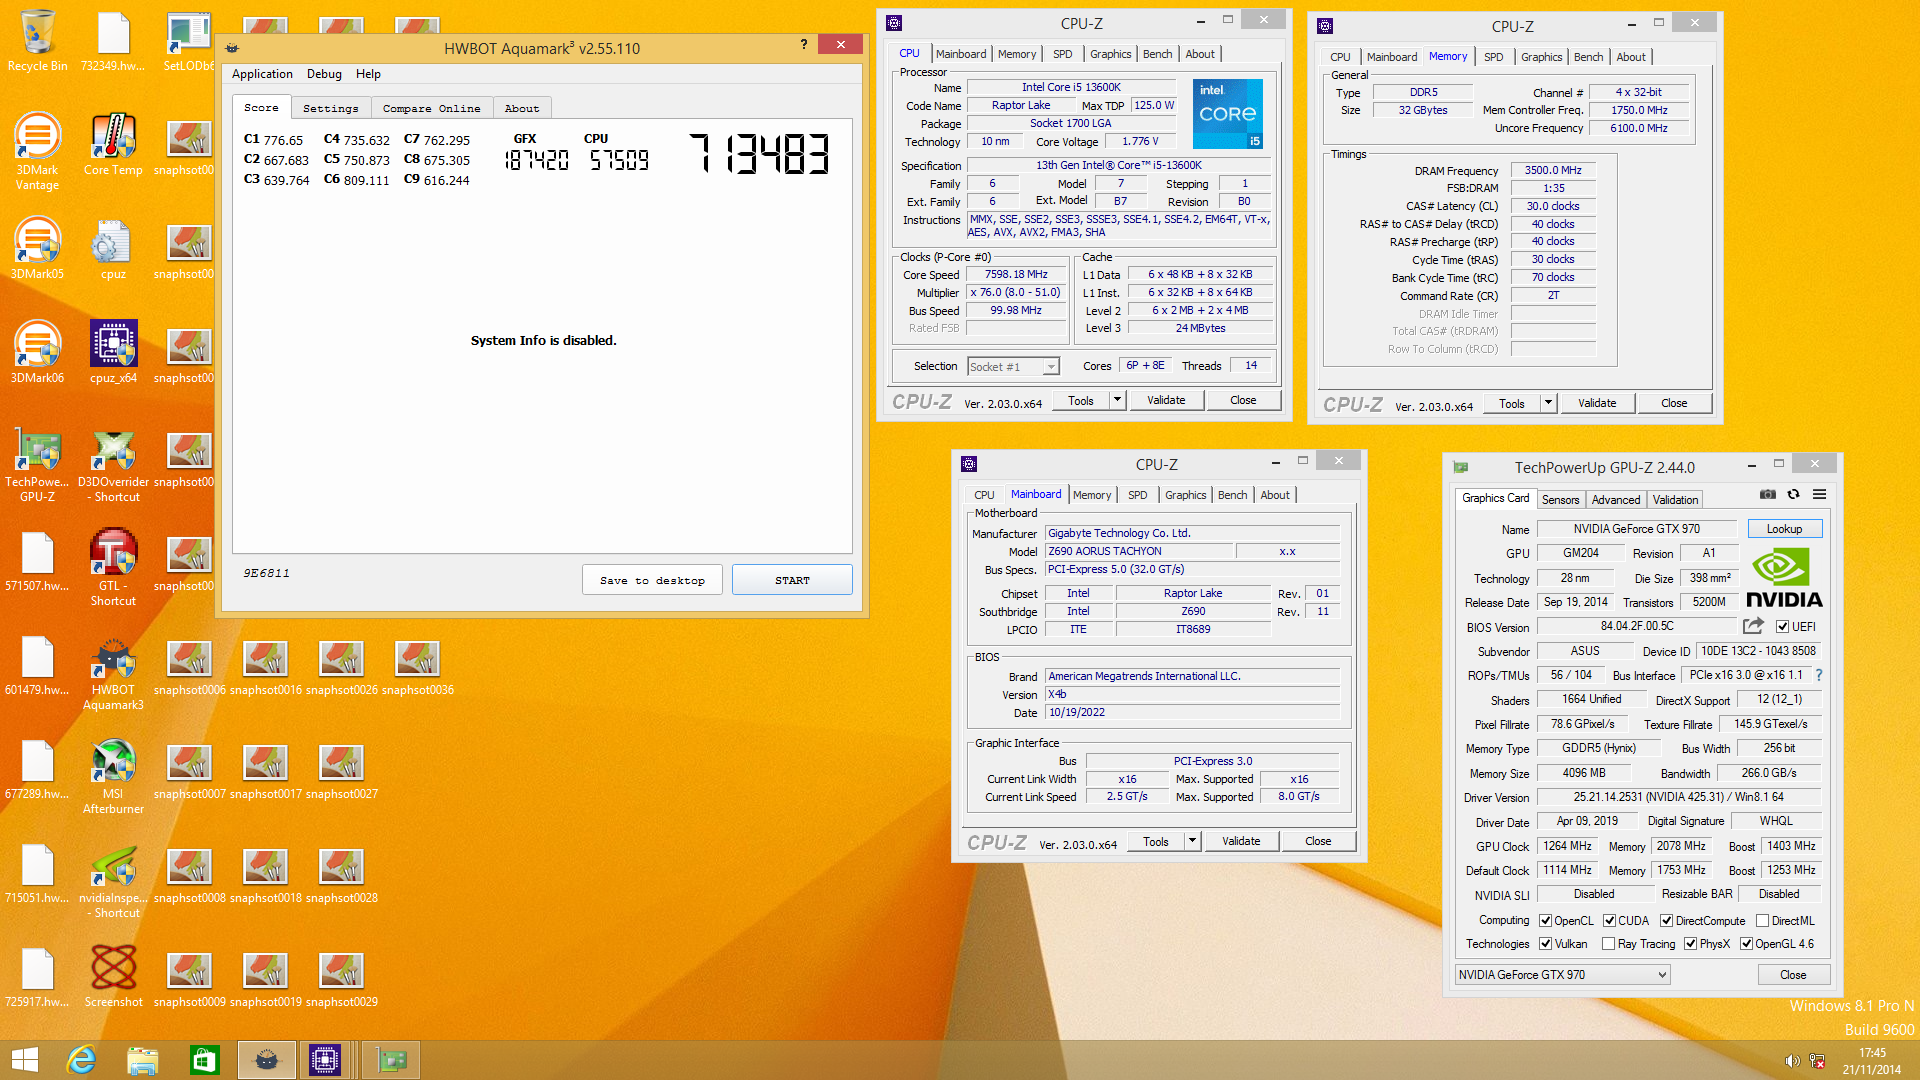Open Debug menu in Aquamark
This screenshot has height=1080, width=1920.
324,74
